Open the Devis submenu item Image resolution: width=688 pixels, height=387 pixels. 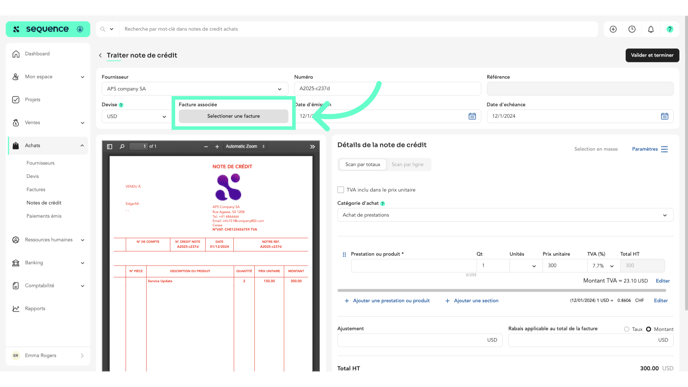click(x=32, y=176)
